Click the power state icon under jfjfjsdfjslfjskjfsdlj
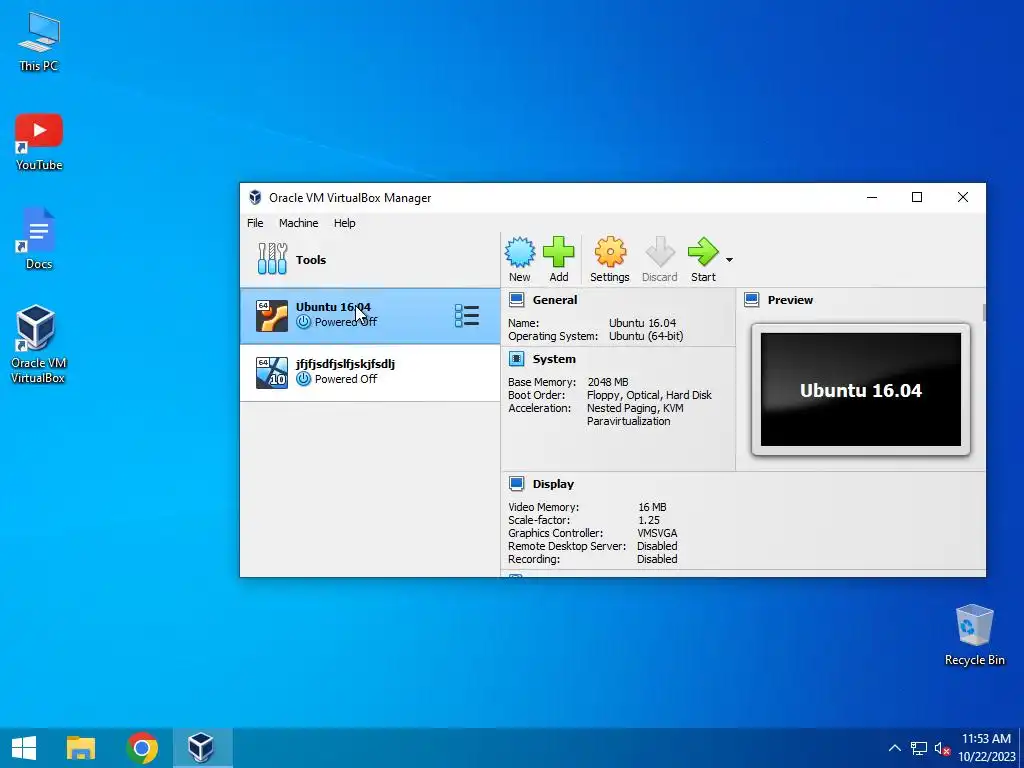The width and height of the screenshot is (1024, 768). pos(303,379)
